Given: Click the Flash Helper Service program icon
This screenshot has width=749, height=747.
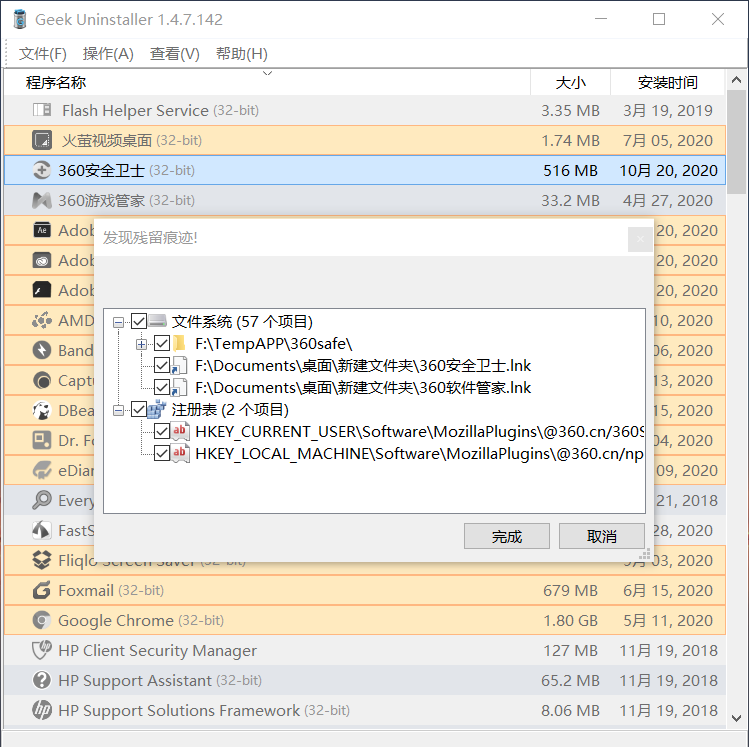Looking at the screenshot, I should [x=42, y=110].
